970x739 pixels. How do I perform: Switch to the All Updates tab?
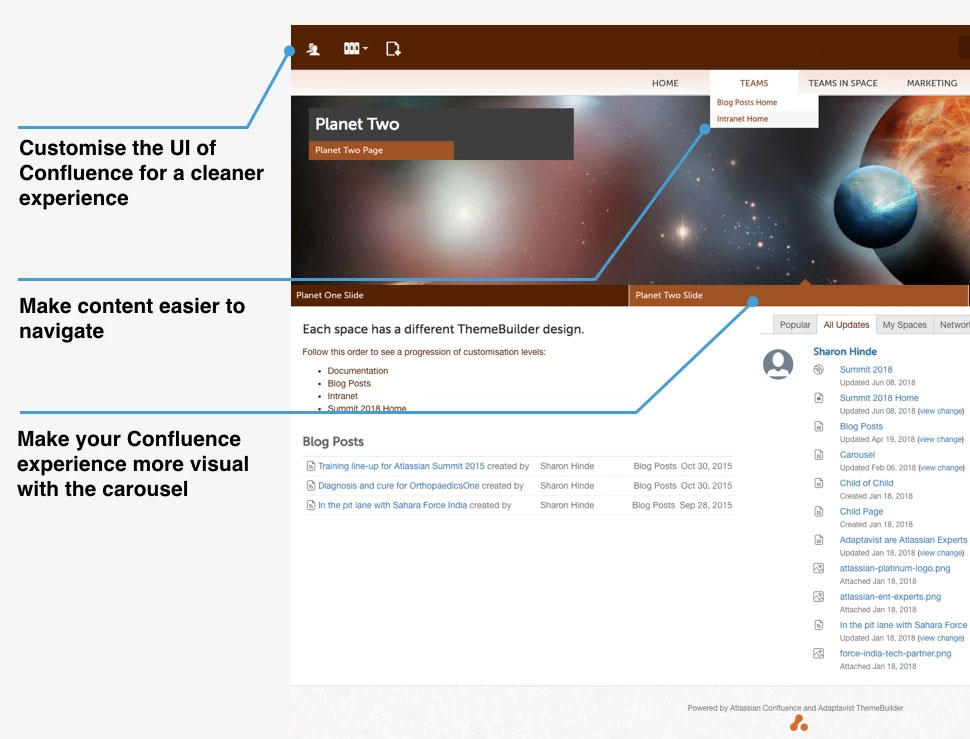point(846,325)
